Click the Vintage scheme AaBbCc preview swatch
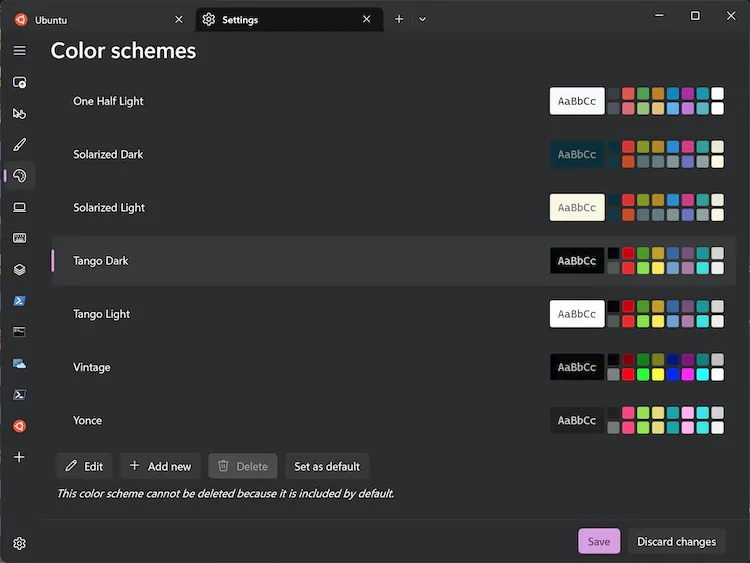This screenshot has height=563, width=750. click(x=577, y=367)
